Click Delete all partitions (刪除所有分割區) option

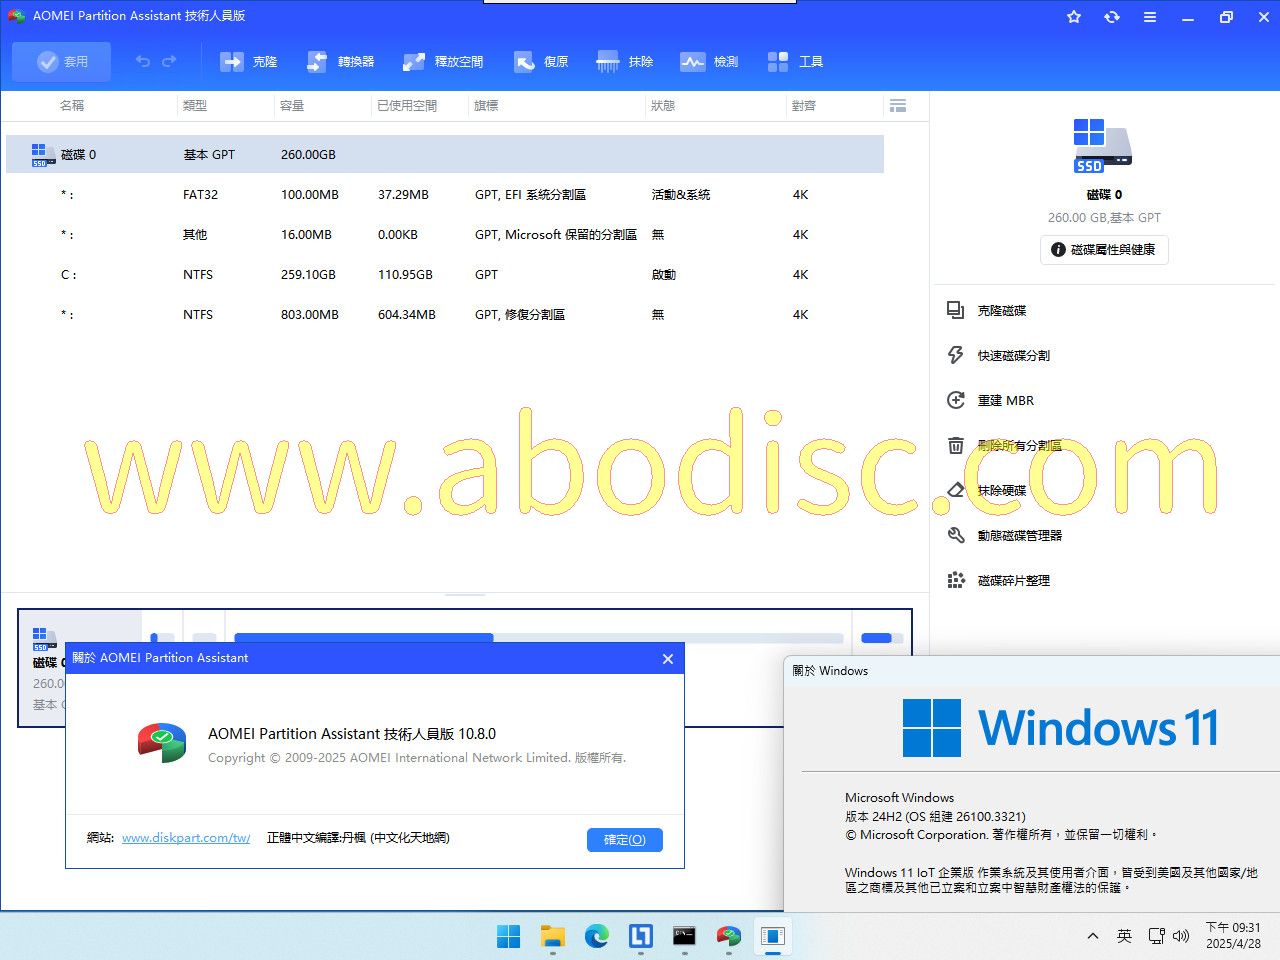pos(1004,445)
